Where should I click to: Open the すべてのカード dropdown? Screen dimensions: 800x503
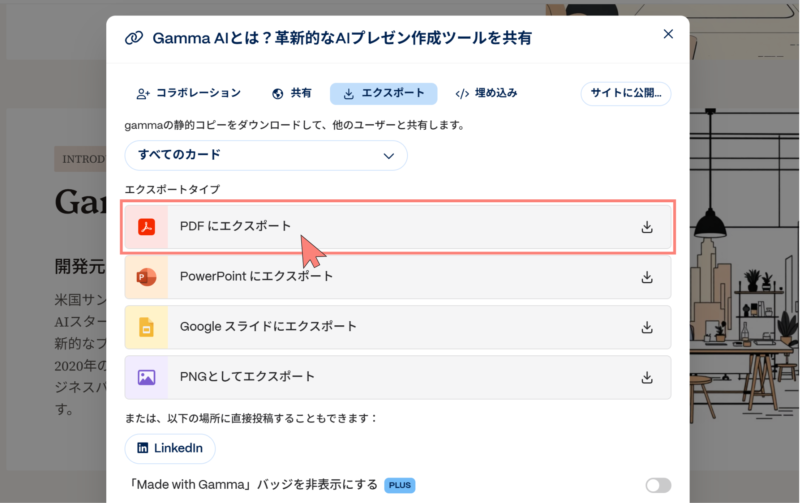coord(265,155)
